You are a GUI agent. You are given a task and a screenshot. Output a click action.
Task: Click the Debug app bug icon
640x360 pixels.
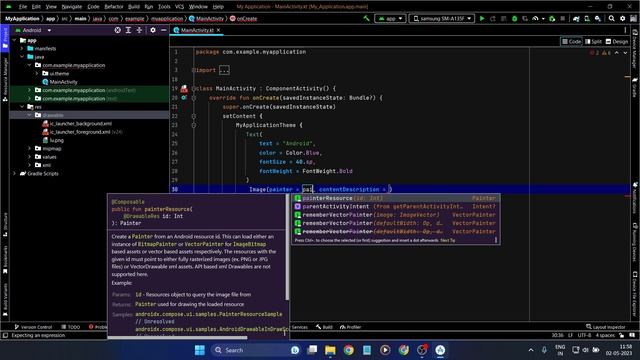pos(514,18)
